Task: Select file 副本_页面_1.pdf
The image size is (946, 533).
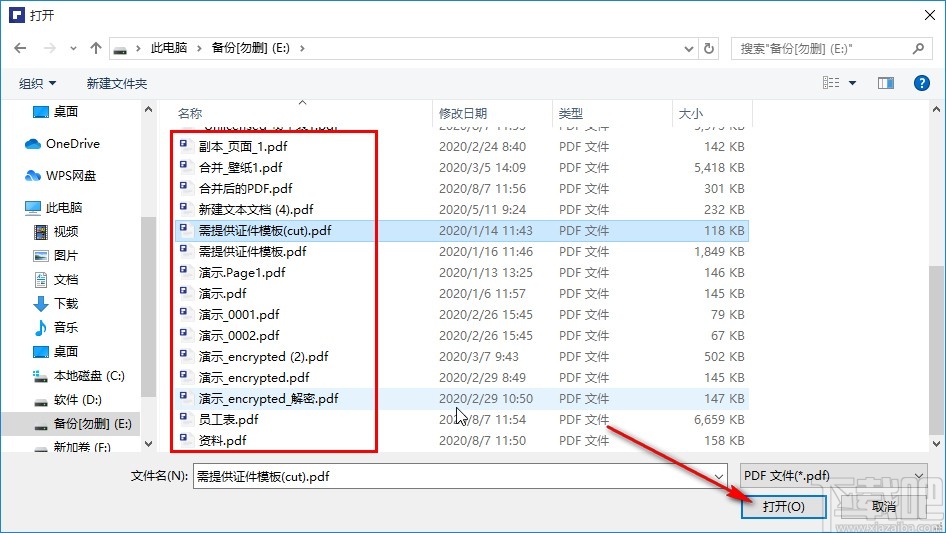Action: [x=243, y=147]
